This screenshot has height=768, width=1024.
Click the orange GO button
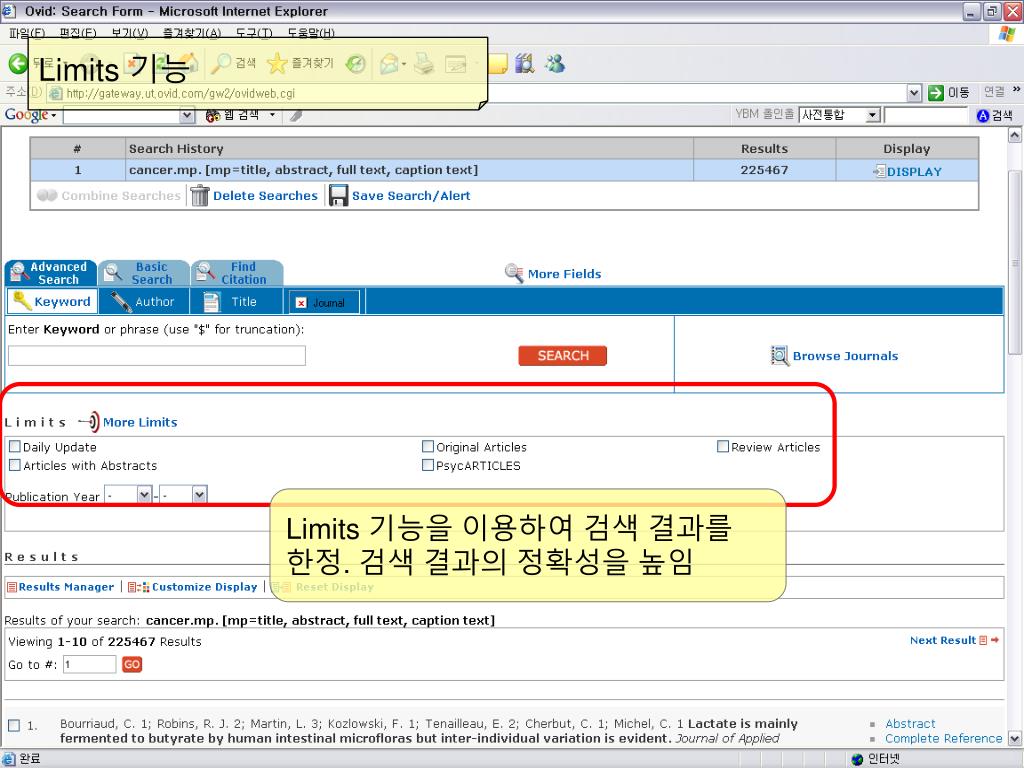pos(132,665)
